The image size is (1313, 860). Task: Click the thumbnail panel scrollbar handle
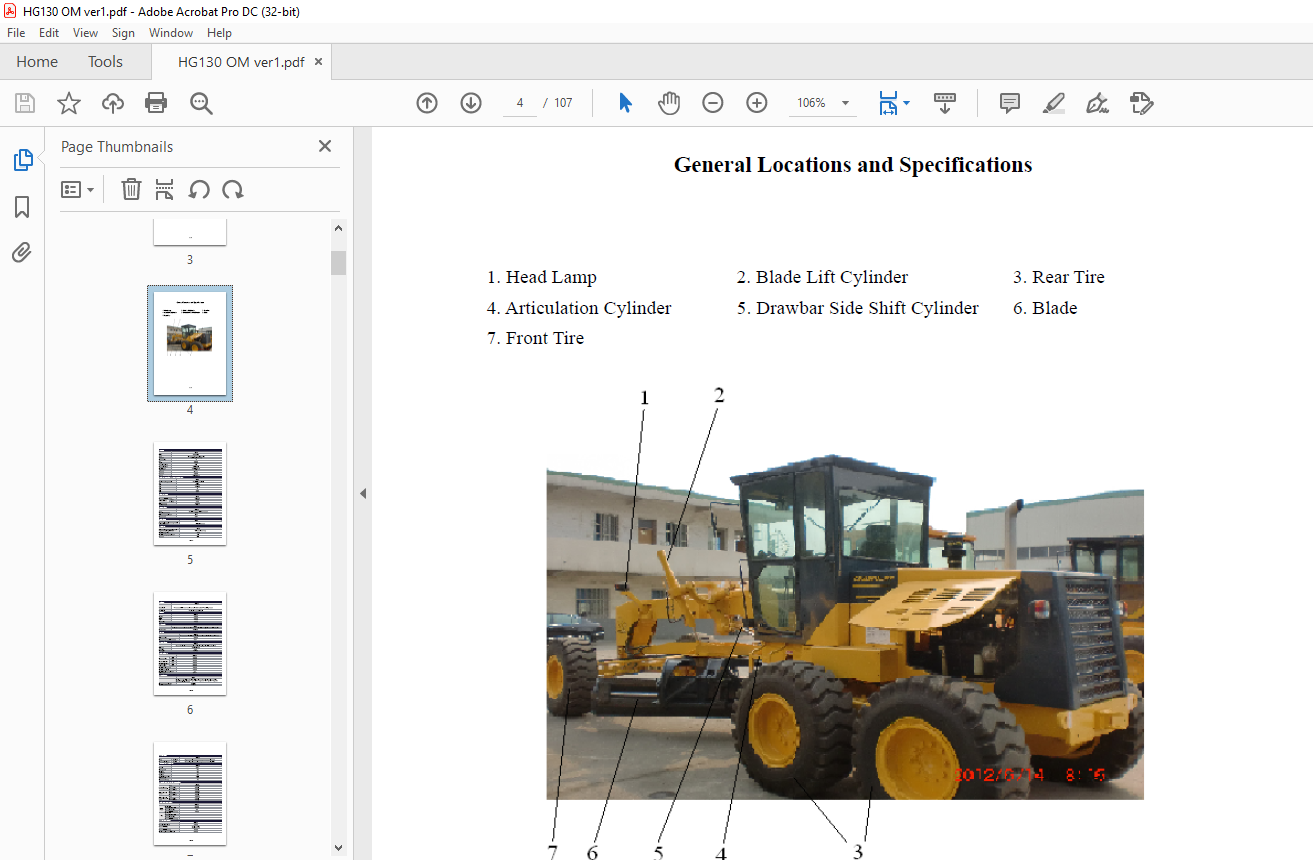click(338, 262)
